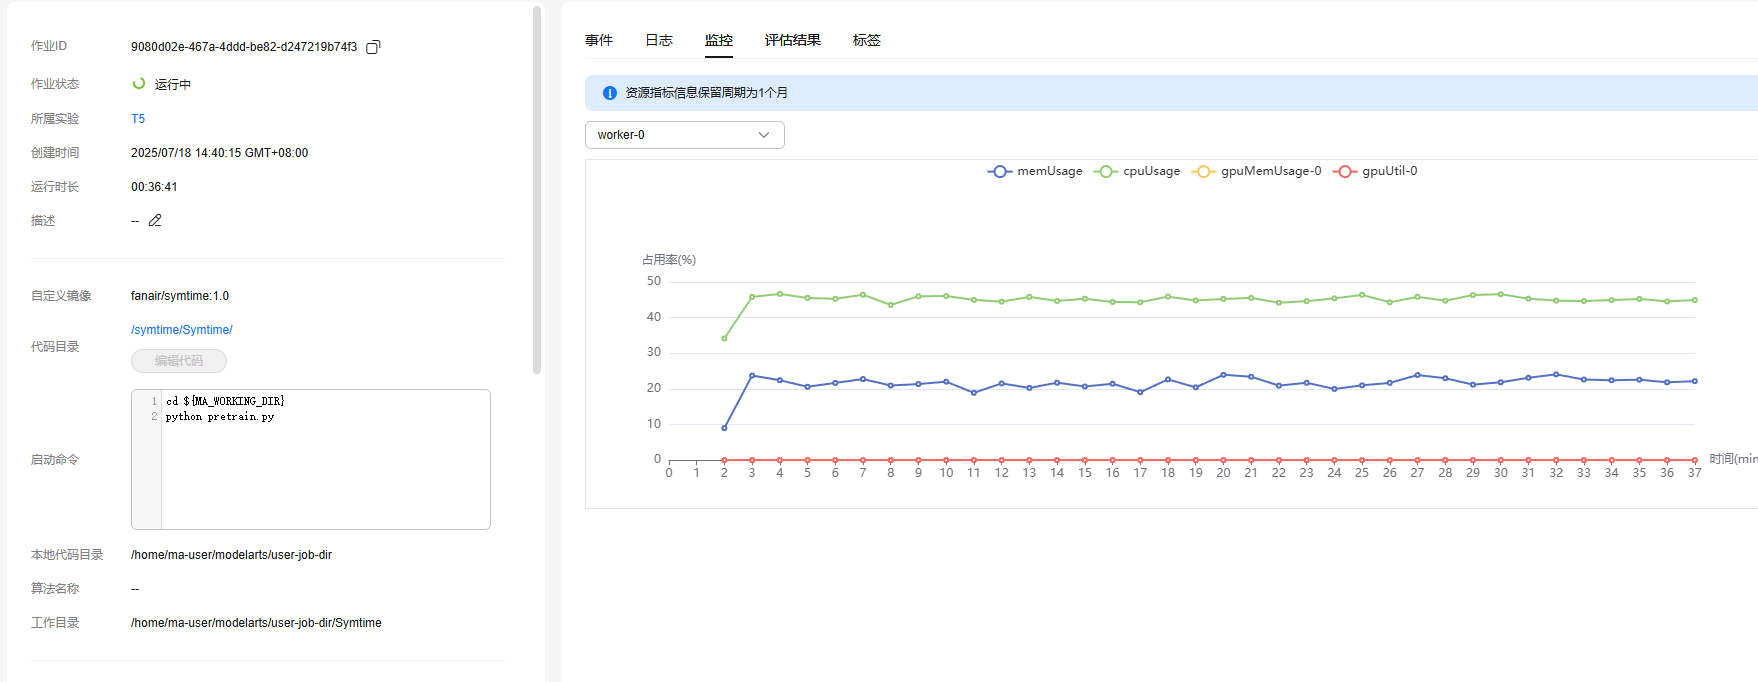This screenshot has width=1758, height=682.
Task: Toggle cpuUsage series in the chart legend
Action: point(1137,171)
